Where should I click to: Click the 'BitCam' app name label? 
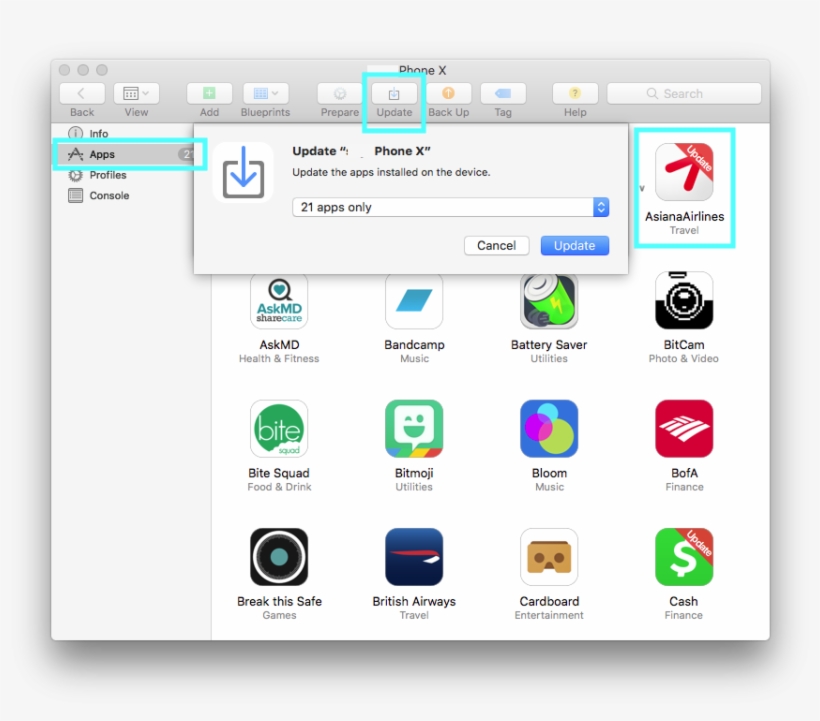click(x=684, y=345)
